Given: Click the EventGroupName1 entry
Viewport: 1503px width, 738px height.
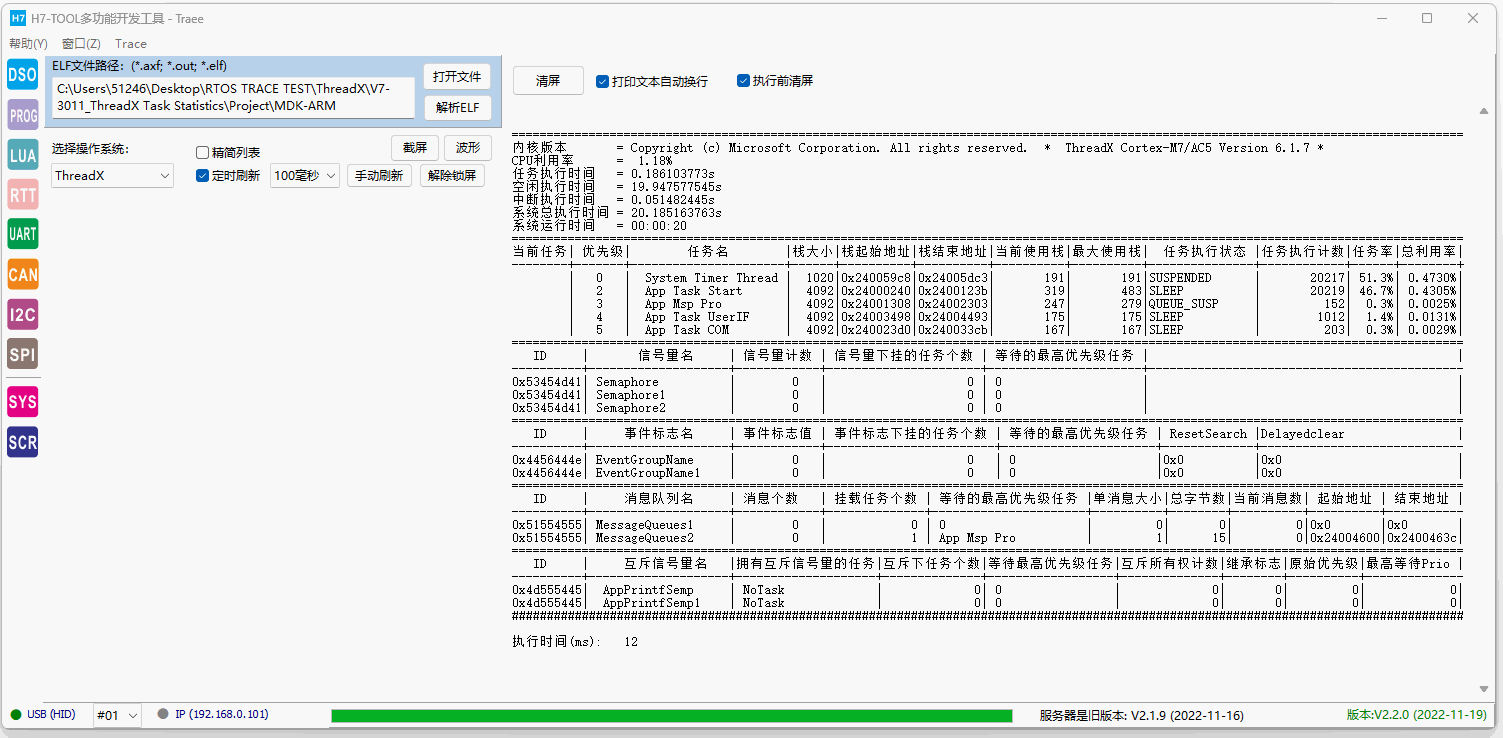Looking at the screenshot, I should click(648, 473).
